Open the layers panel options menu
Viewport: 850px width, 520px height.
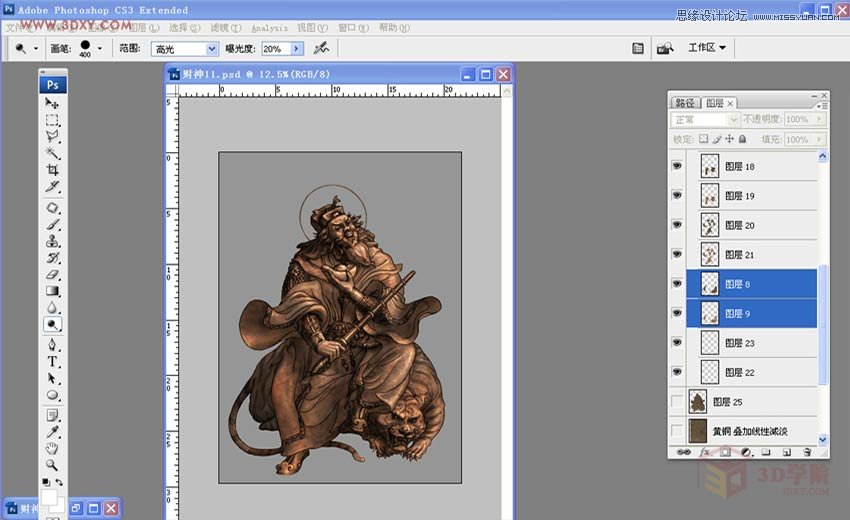click(822, 105)
